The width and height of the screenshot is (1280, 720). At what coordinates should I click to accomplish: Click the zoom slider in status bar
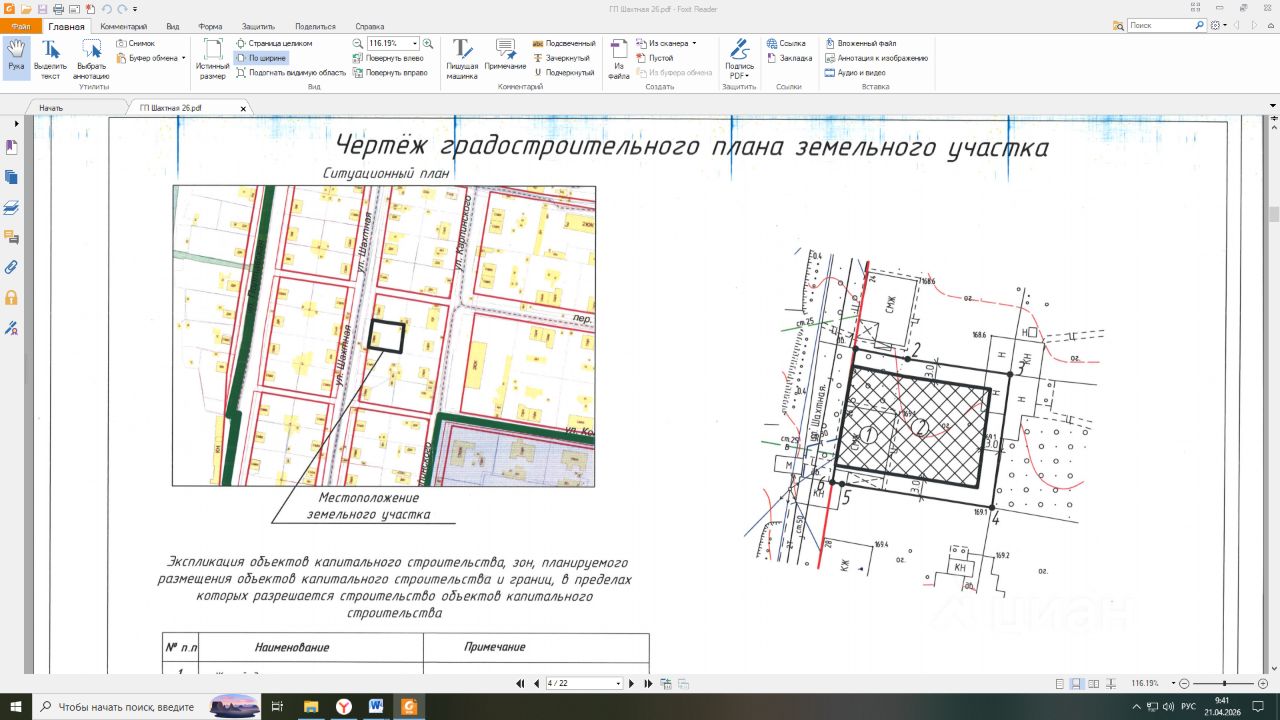(1222, 684)
